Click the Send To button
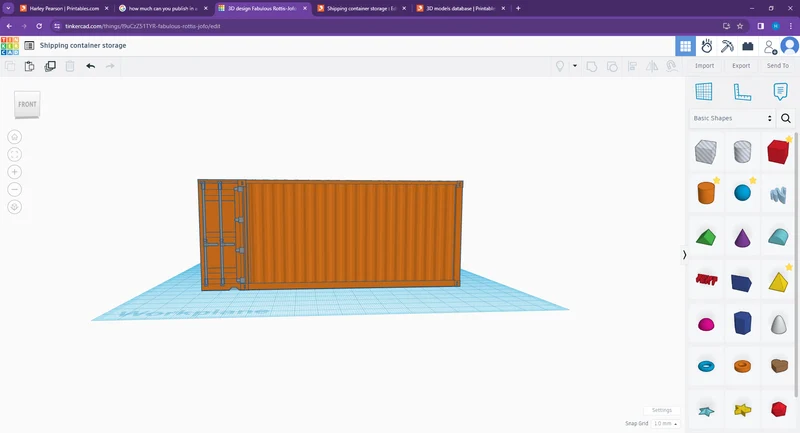The image size is (800, 433). 778,66
